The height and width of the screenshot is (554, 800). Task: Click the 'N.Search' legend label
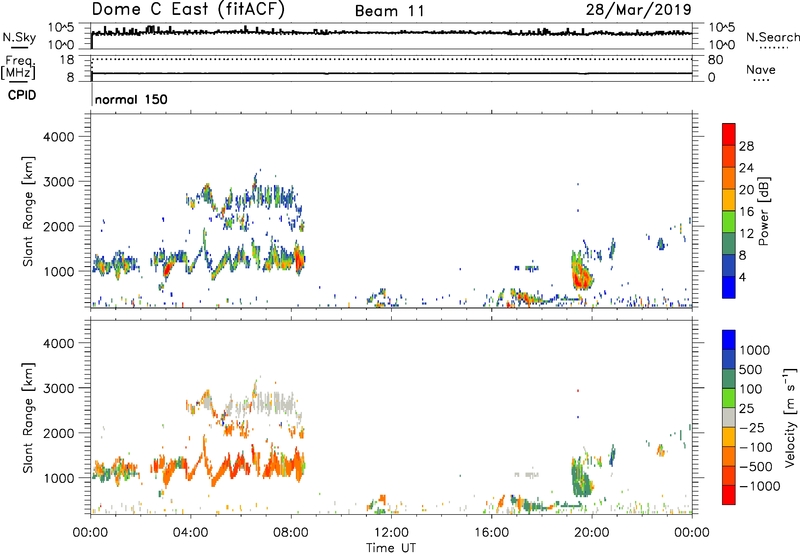point(773,37)
